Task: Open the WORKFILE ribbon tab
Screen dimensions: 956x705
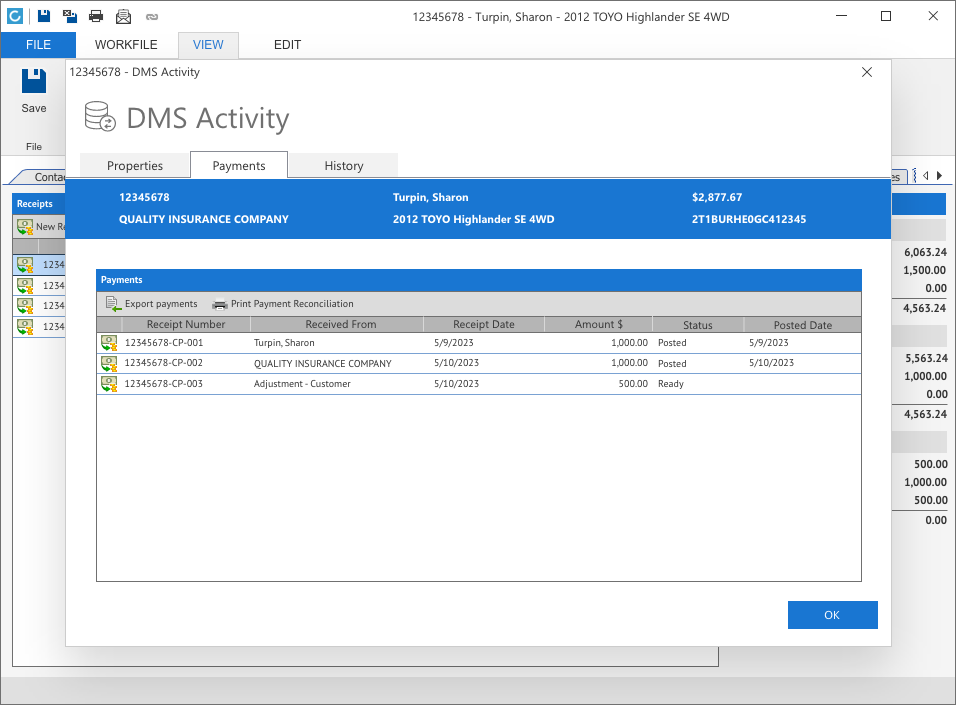Action: [x=126, y=45]
